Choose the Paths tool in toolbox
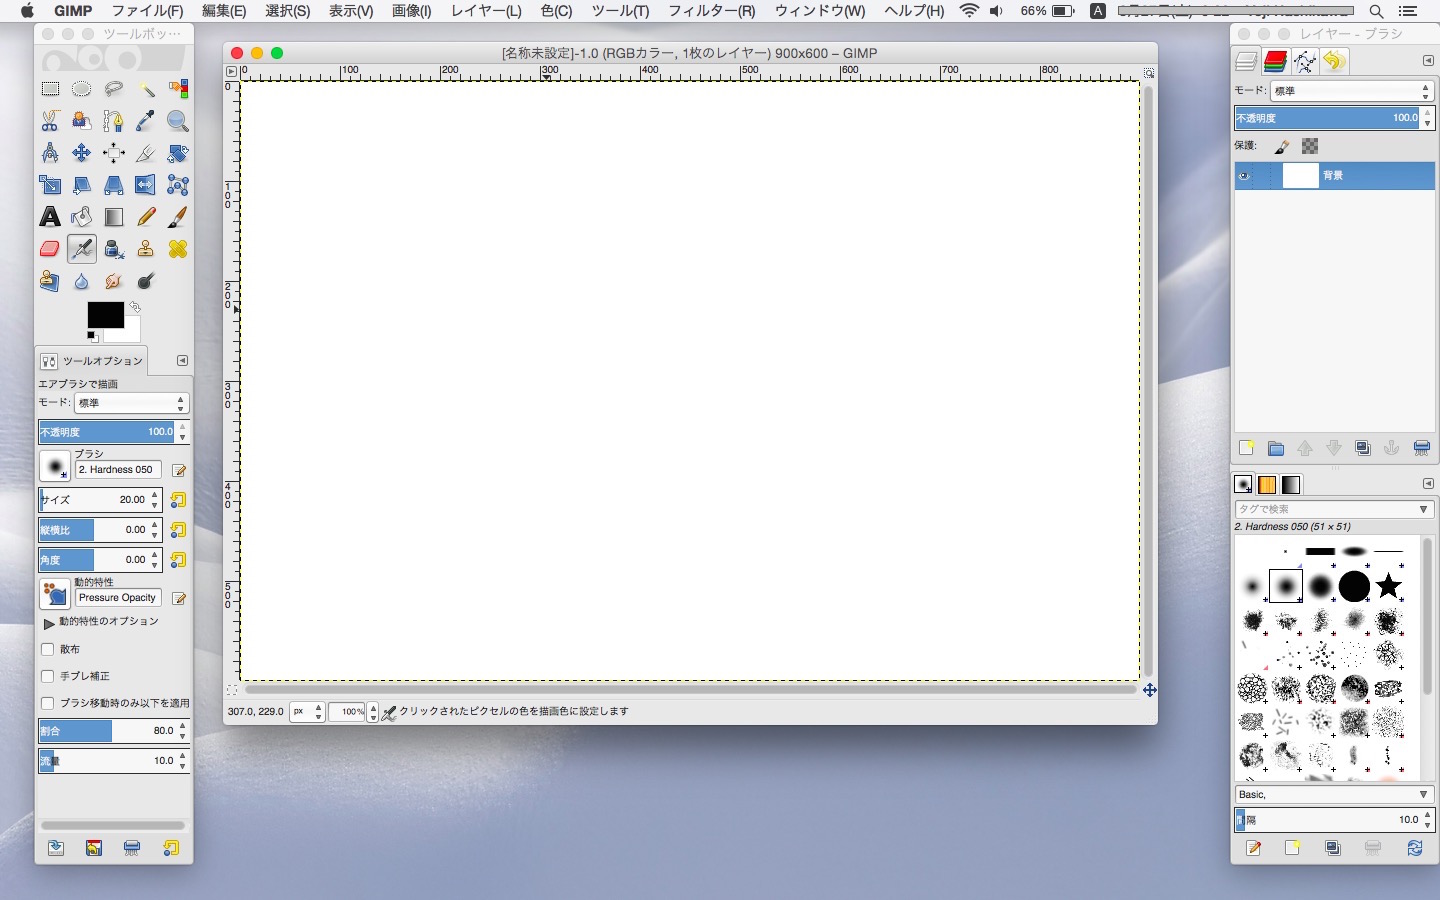This screenshot has width=1440, height=900. pyautogui.click(x=114, y=121)
